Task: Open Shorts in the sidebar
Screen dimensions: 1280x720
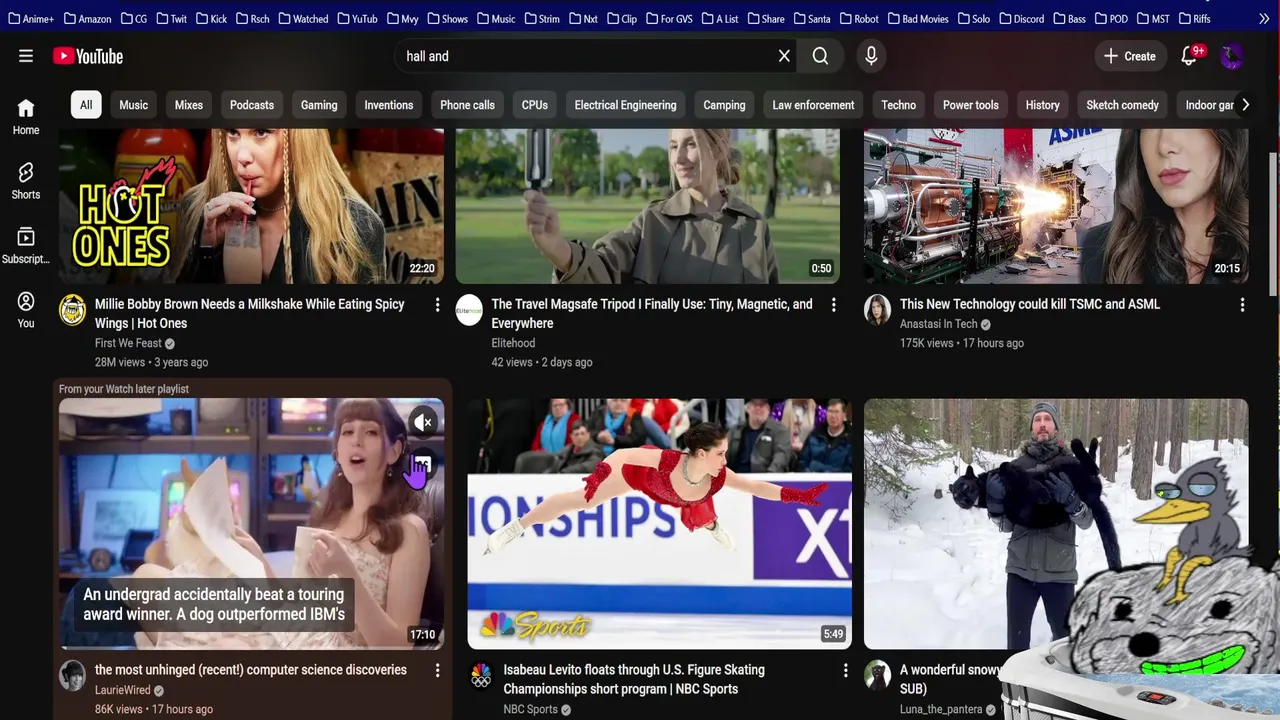Action: (x=26, y=181)
